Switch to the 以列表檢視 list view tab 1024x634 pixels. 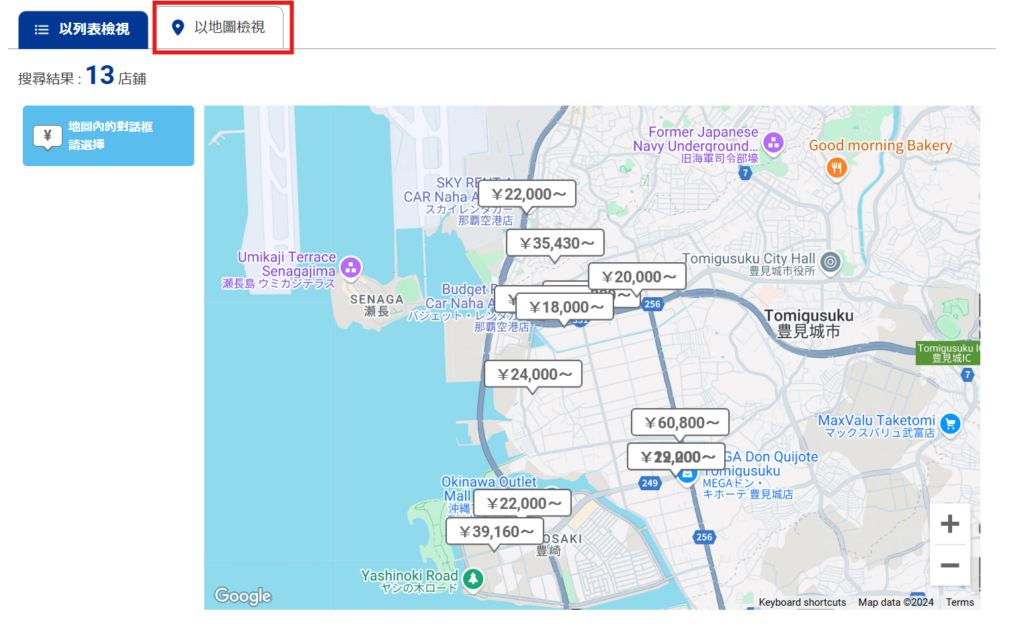[x=83, y=29]
